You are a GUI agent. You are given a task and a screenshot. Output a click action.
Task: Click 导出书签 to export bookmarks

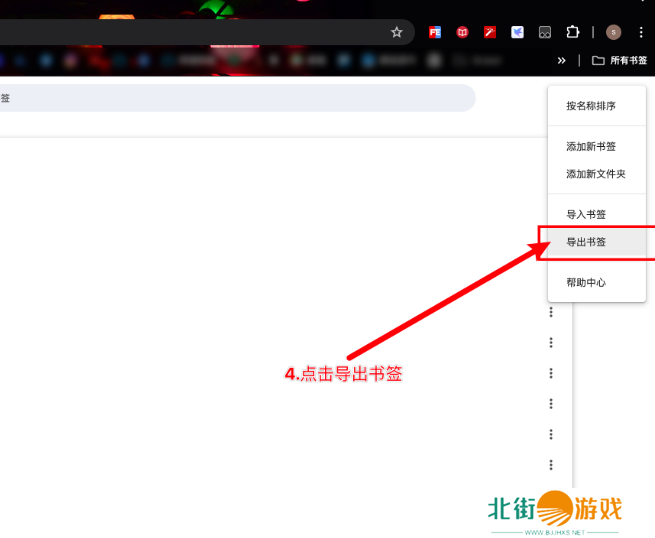[x=586, y=242]
